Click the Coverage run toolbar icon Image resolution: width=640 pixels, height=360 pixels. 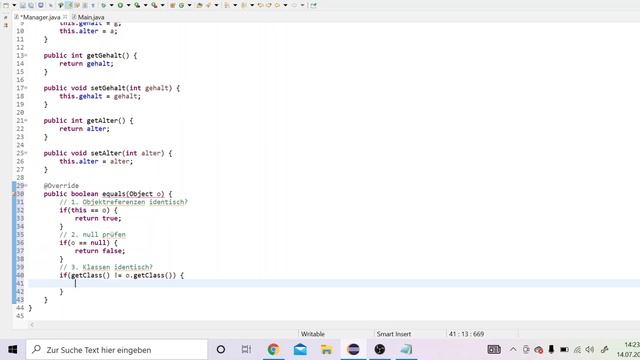[x=137, y=5]
